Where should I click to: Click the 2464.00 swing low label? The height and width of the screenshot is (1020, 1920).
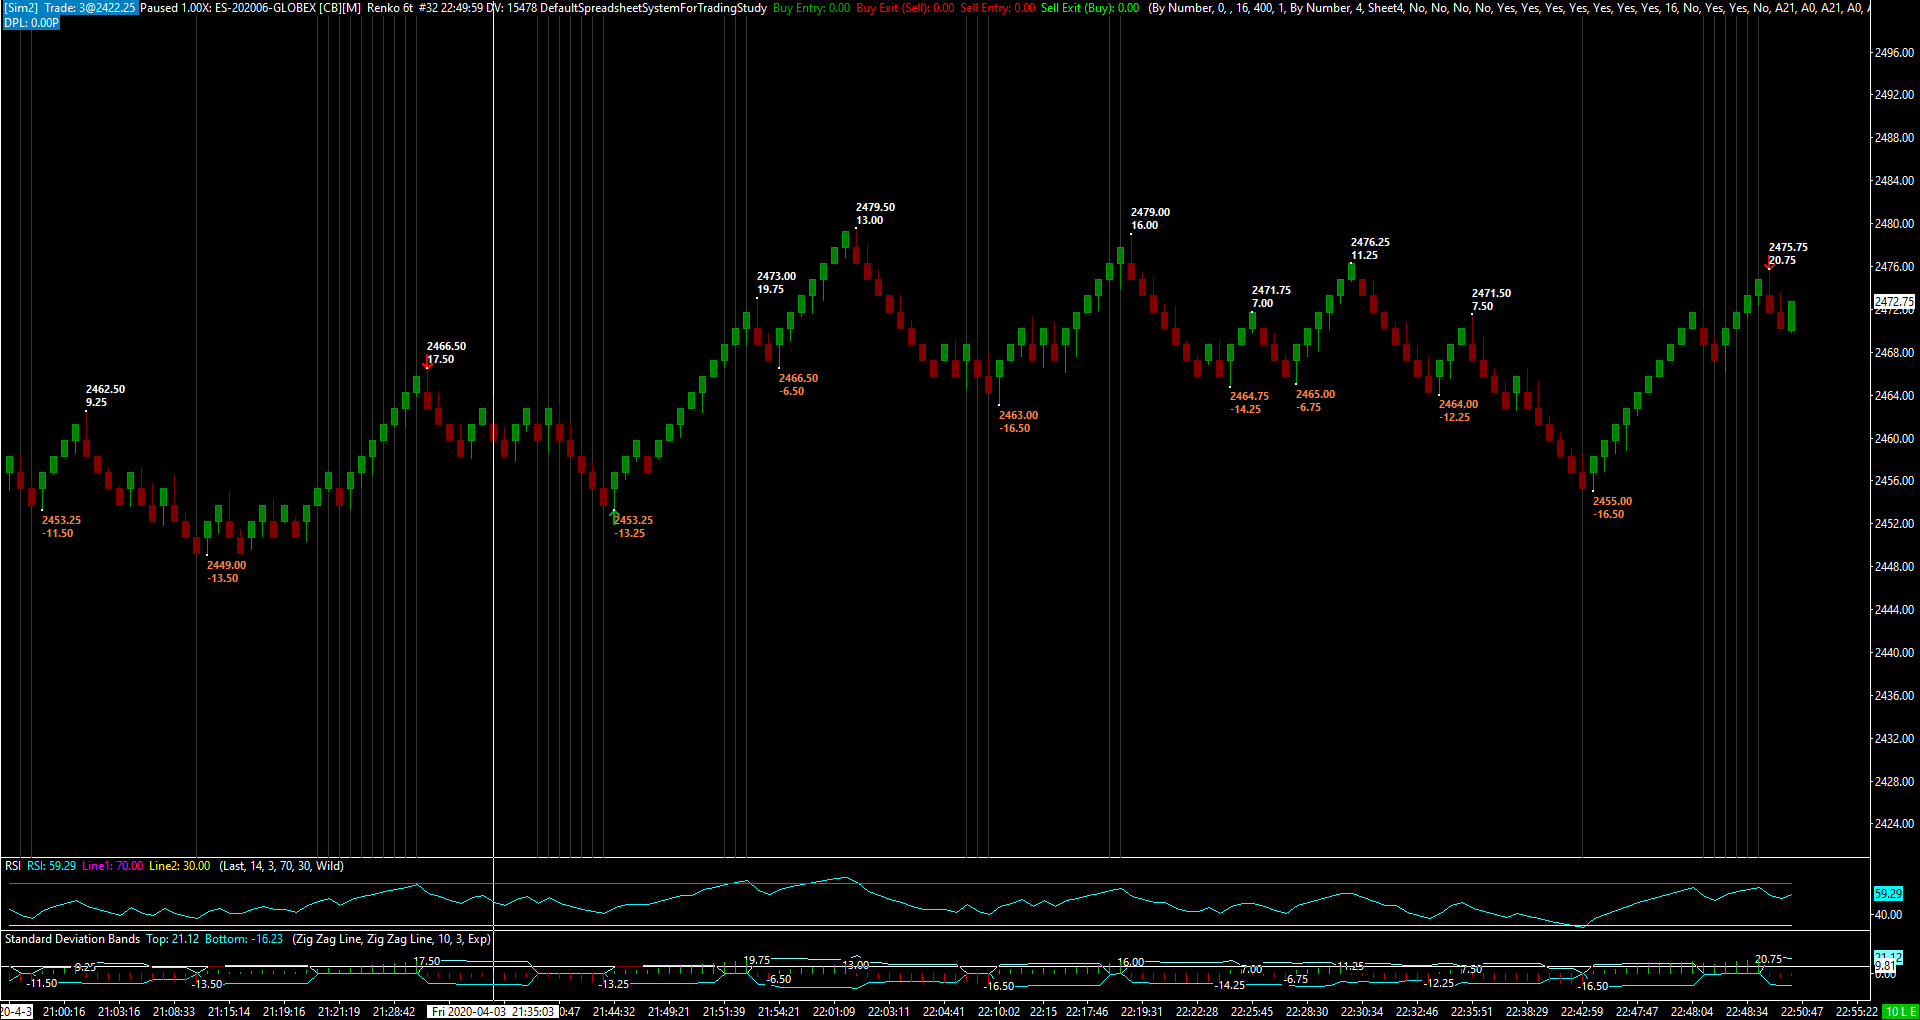click(1458, 405)
